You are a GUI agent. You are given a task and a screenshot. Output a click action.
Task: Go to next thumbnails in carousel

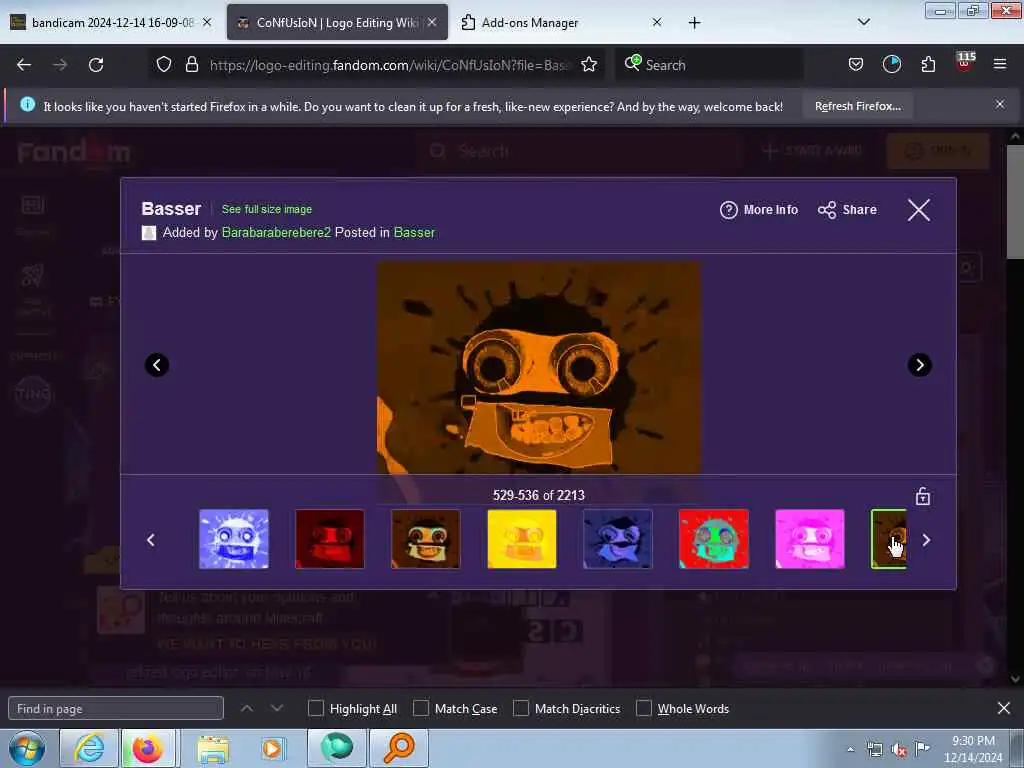click(x=926, y=540)
